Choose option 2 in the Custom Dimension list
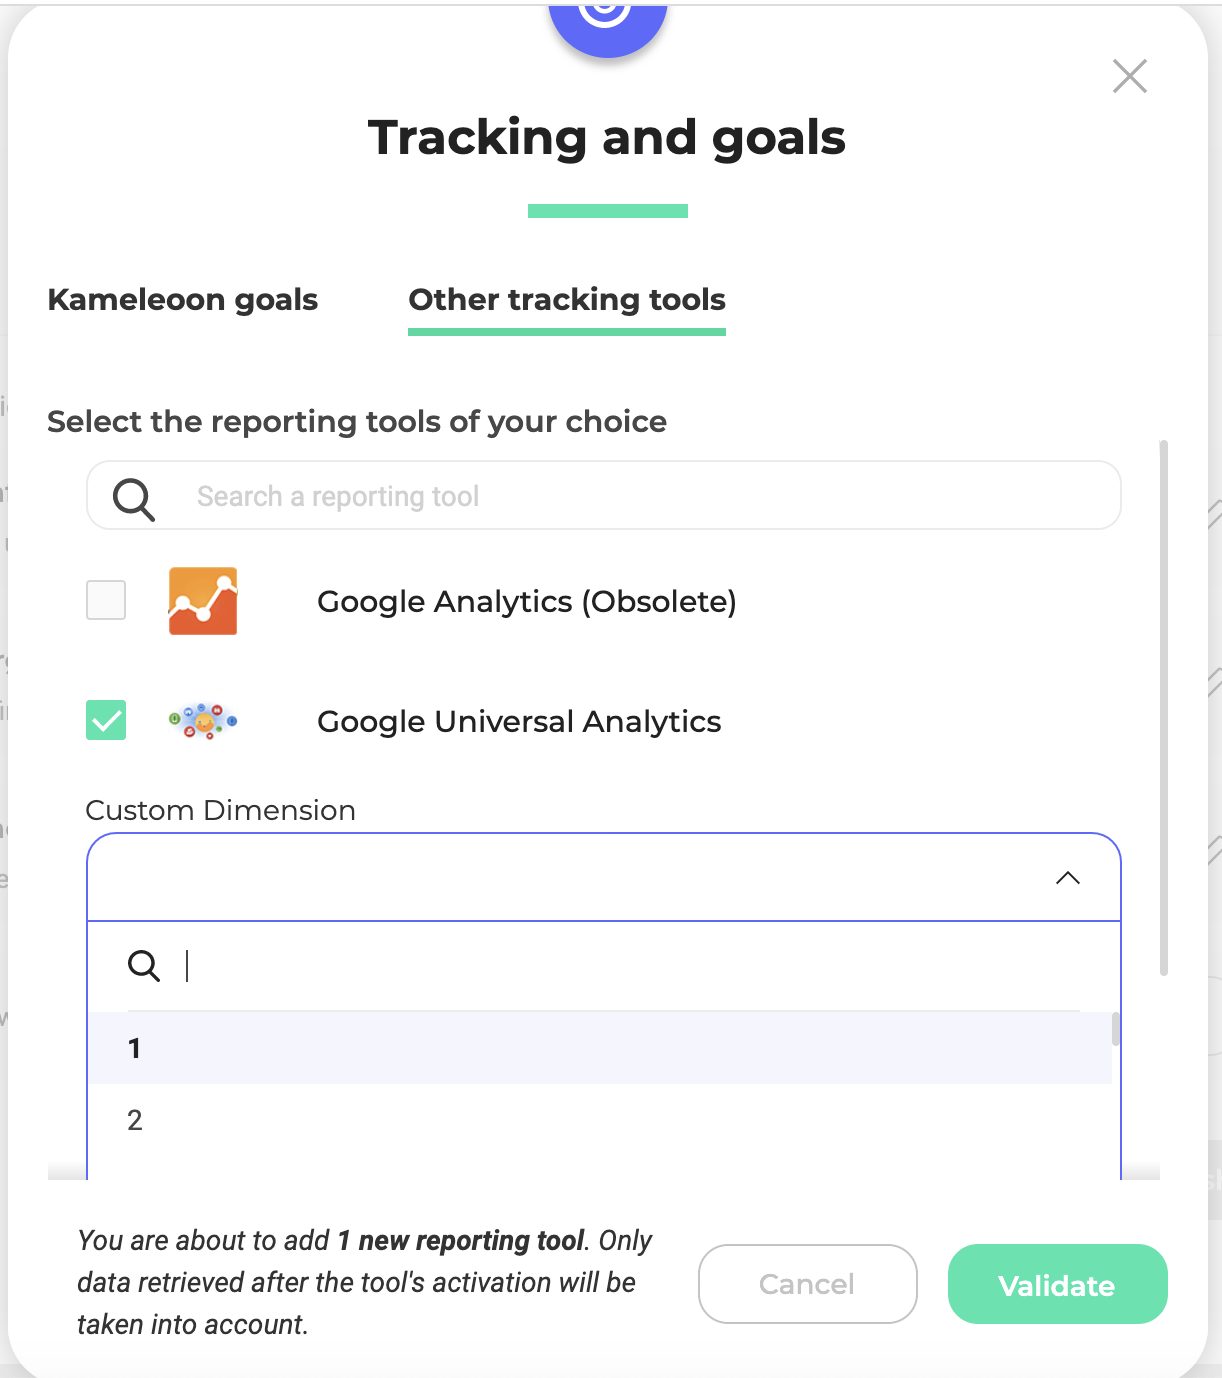1222x1378 pixels. [x=600, y=1120]
